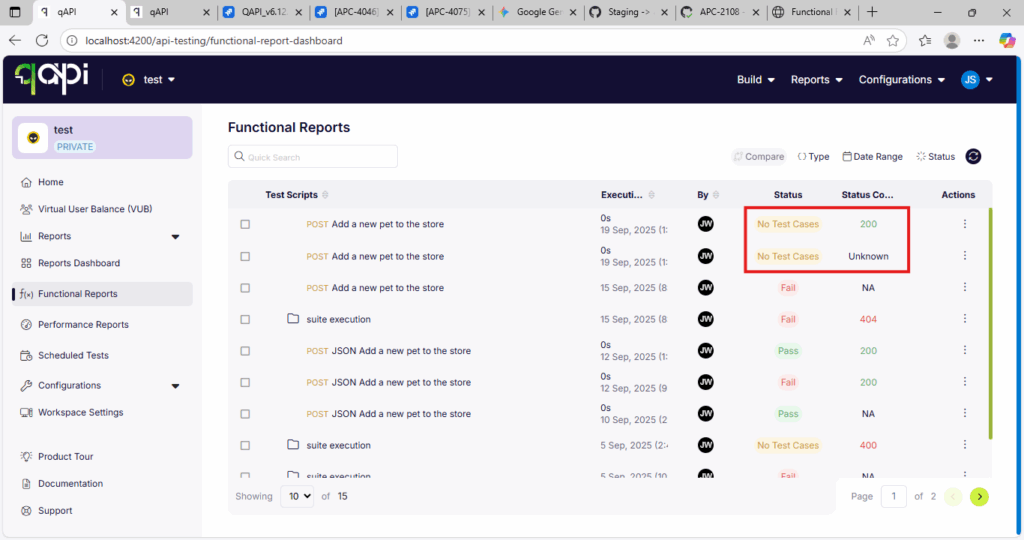Check the first Add a new pet row checkbox
The image size is (1024, 540).
(x=245, y=225)
